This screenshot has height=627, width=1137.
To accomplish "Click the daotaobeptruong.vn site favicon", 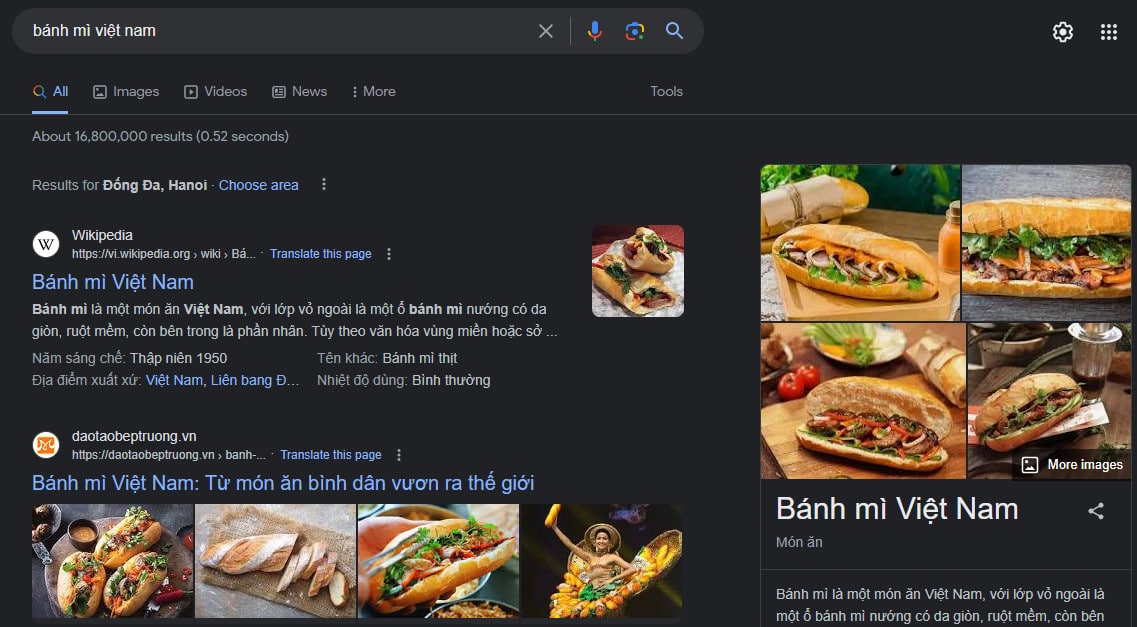I will click(x=46, y=444).
